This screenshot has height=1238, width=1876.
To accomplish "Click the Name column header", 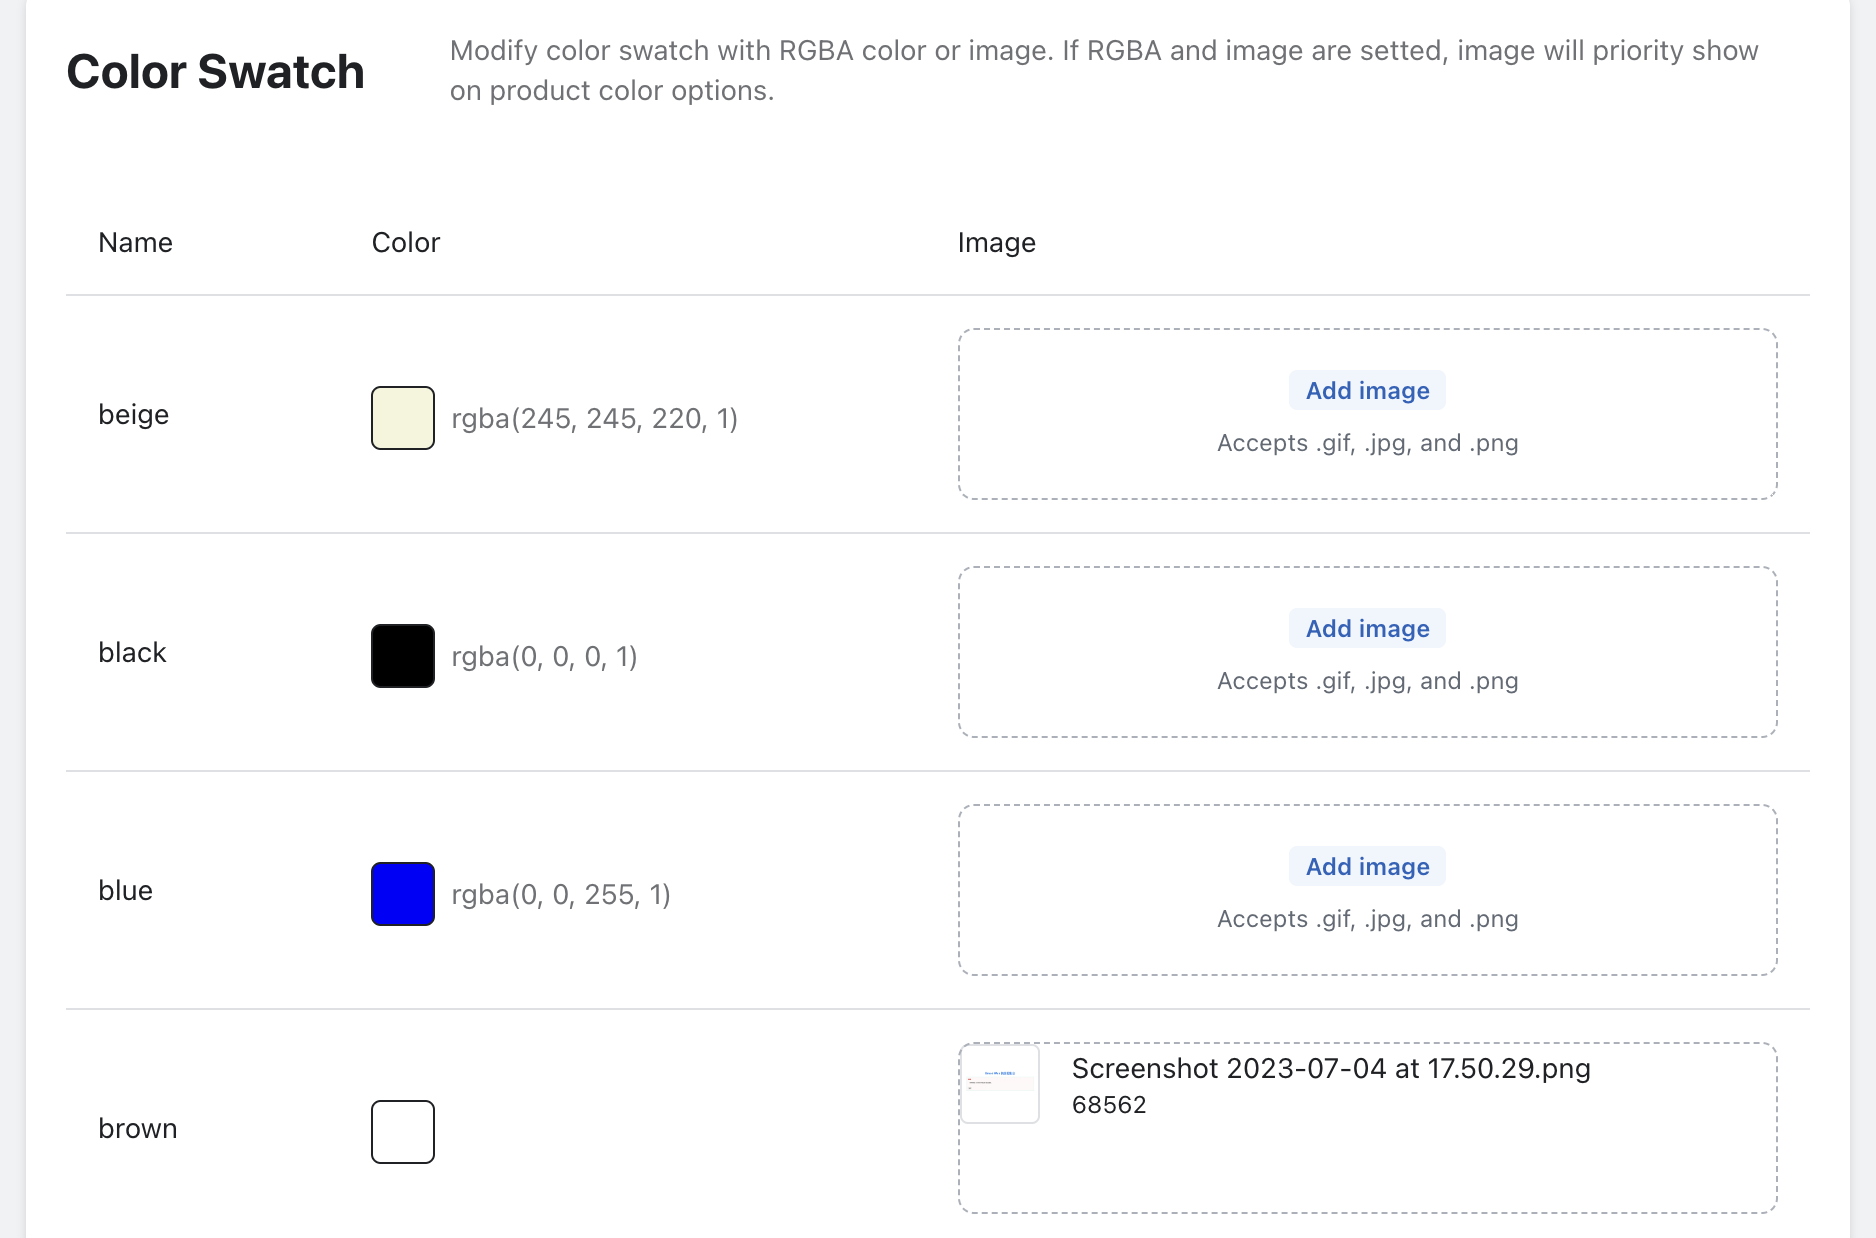I will point(135,243).
